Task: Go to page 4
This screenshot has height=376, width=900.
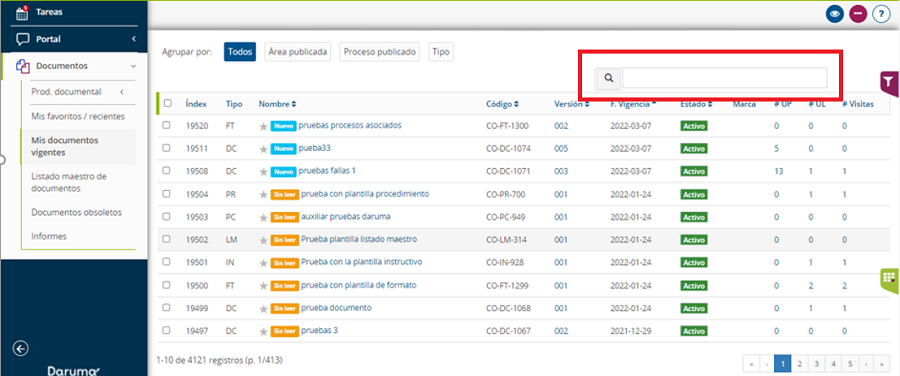Action: pos(833,363)
